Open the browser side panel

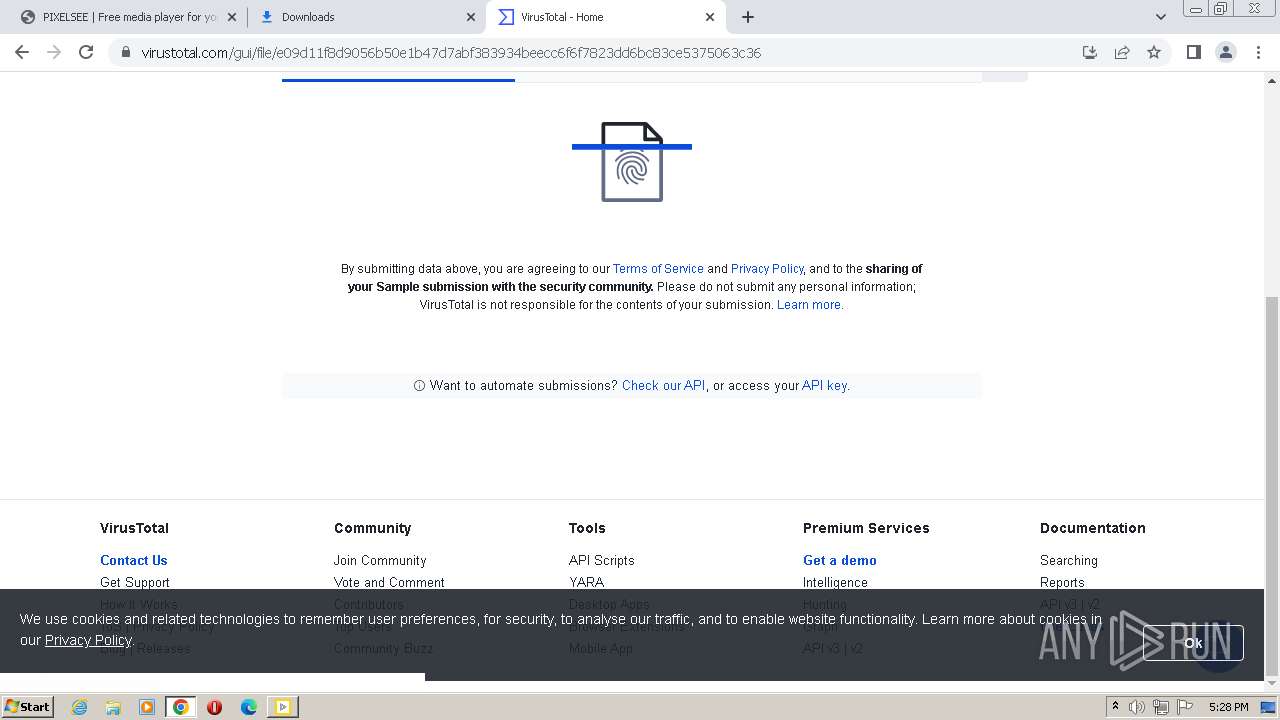coord(1193,52)
